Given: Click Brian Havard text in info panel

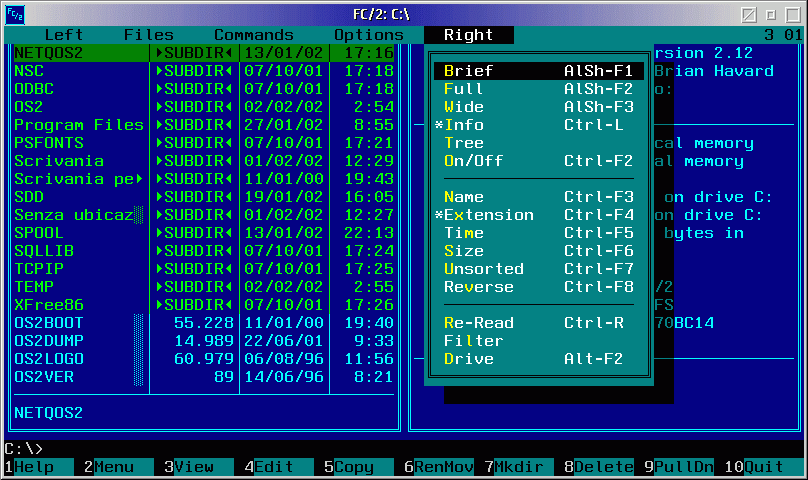Looking at the screenshot, I should [714, 71].
